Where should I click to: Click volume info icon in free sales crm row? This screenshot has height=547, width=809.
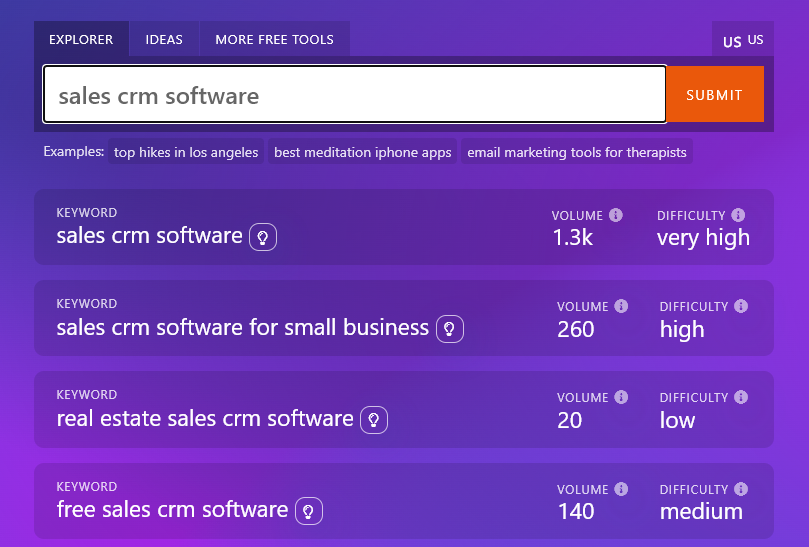click(x=621, y=489)
